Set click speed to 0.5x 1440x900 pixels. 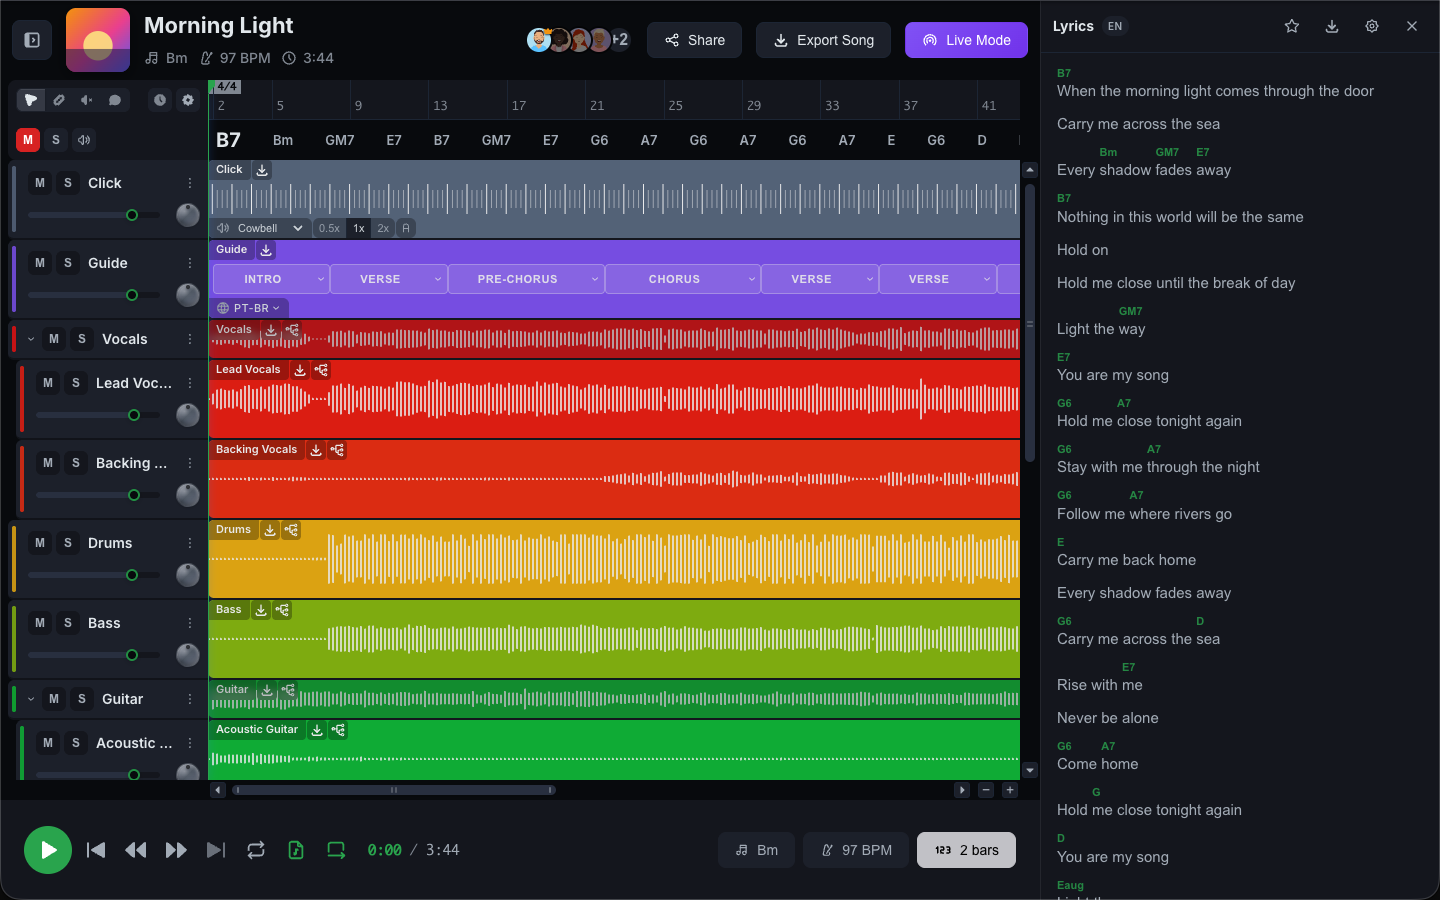point(330,228)
